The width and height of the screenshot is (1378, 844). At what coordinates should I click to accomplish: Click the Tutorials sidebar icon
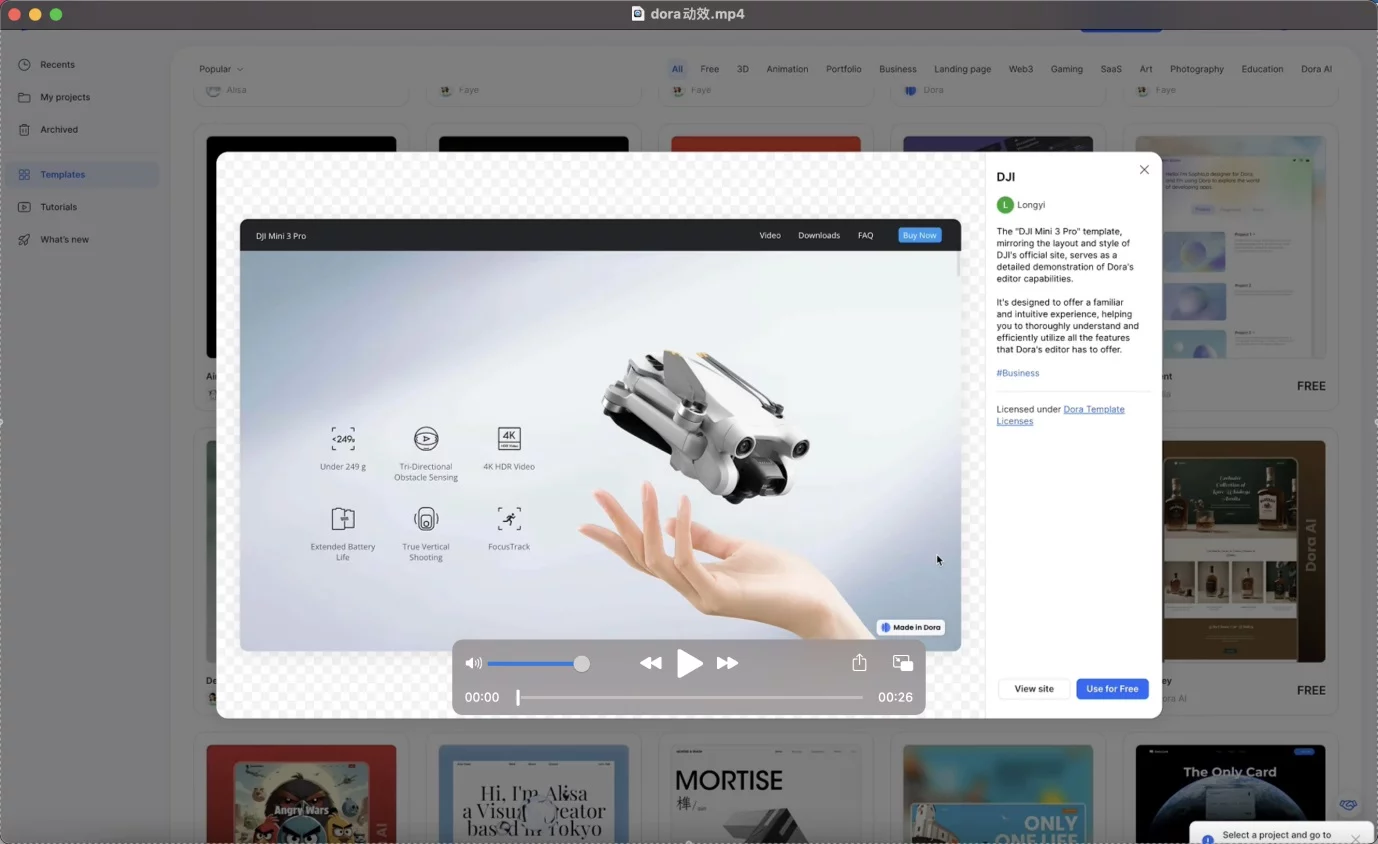coord(24,207)
